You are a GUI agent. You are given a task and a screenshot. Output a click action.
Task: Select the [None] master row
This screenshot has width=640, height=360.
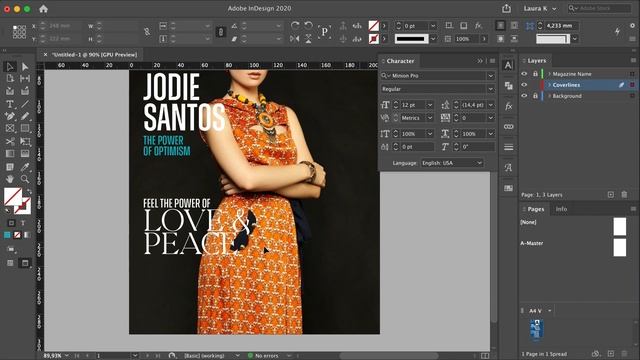573,227
